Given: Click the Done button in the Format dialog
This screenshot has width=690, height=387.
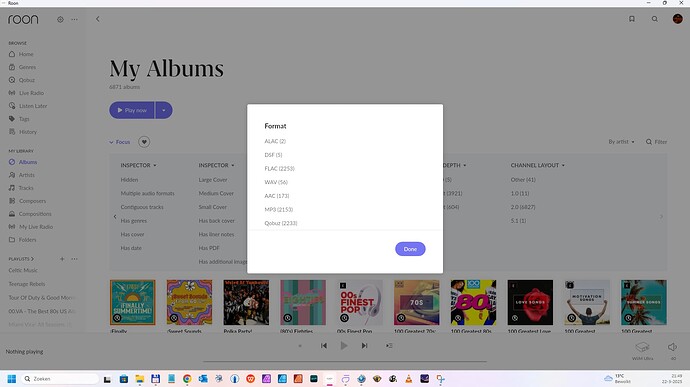Looking at the screenshot, I should 410,249.
